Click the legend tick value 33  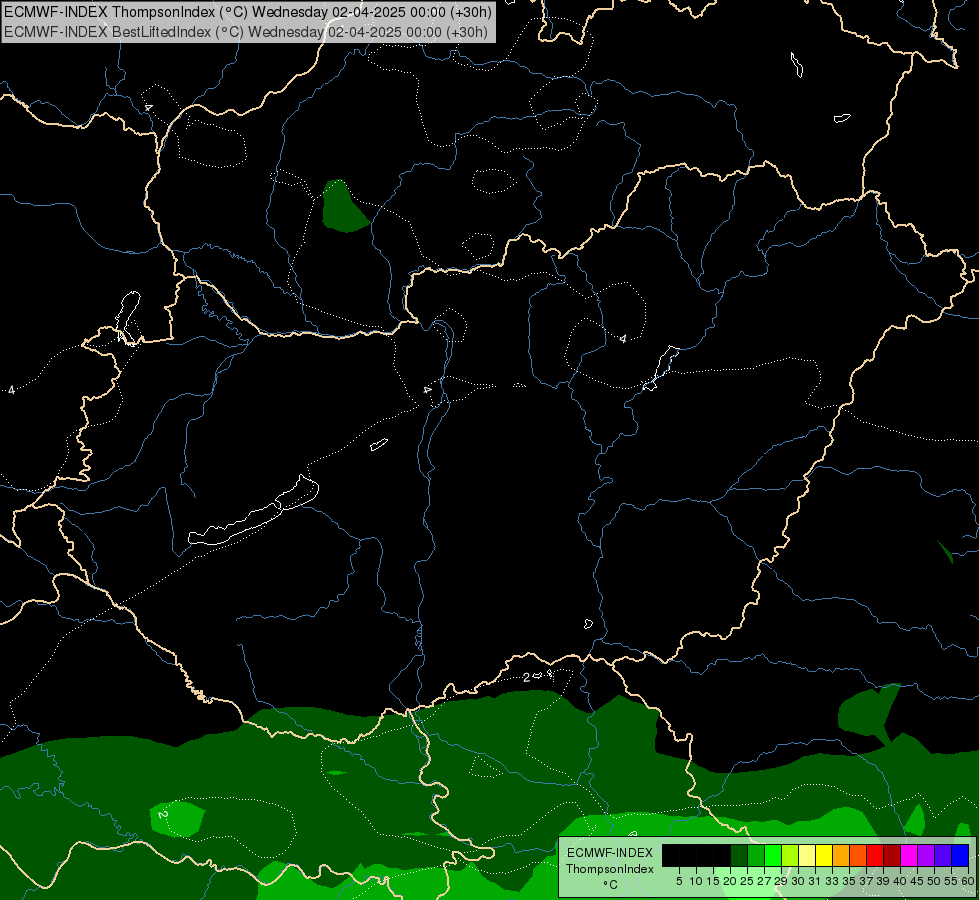[x=832, y=881]
